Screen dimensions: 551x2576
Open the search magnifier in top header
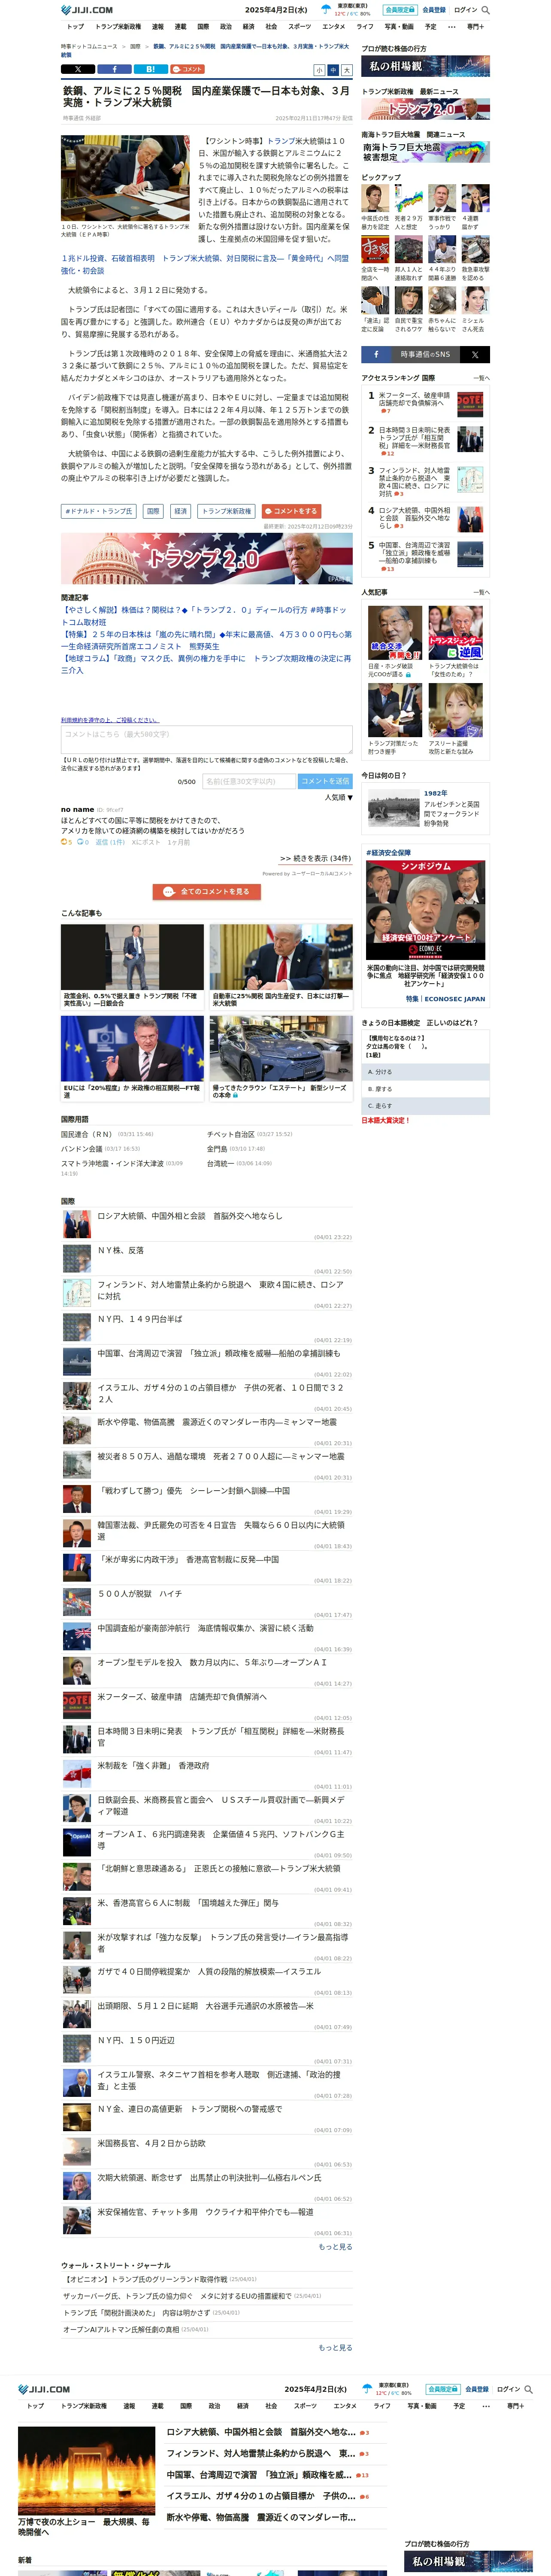coord(486,10)
